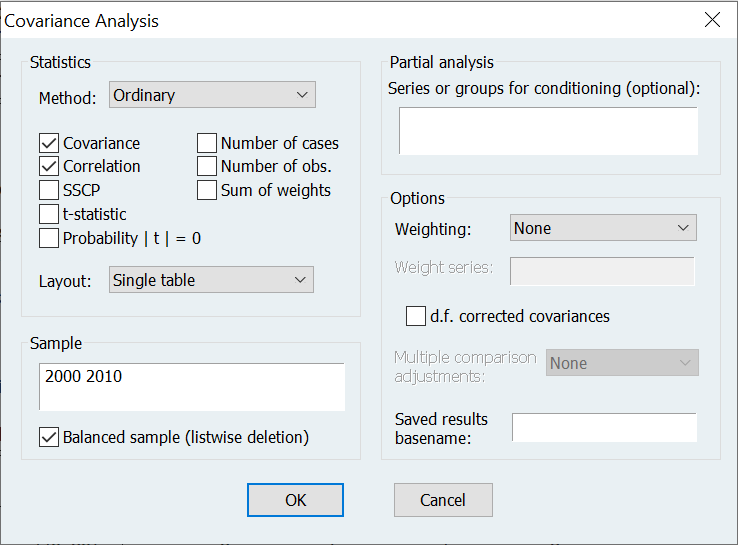Close the Covariance Analysis dialog

[712, 20]
